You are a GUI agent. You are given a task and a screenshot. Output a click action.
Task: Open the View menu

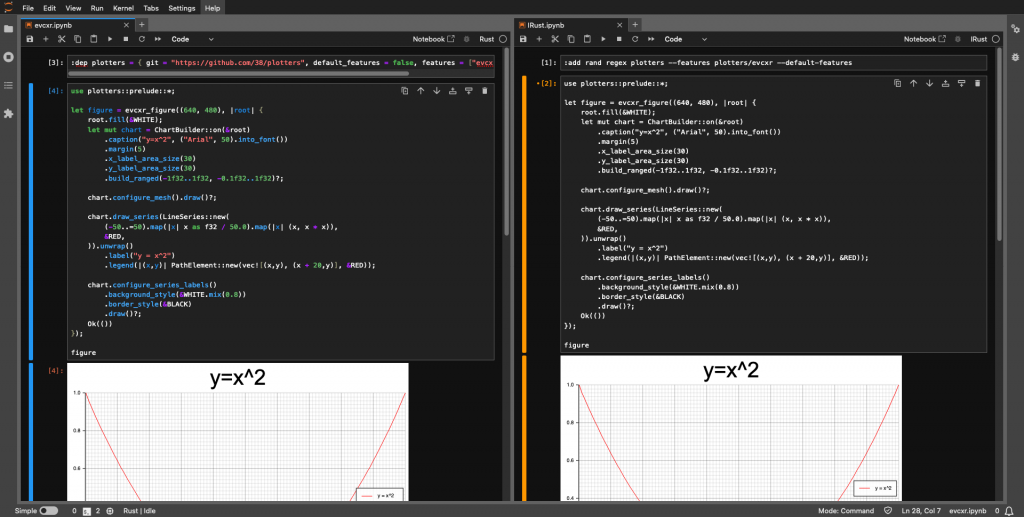click(x=73, y=8)
